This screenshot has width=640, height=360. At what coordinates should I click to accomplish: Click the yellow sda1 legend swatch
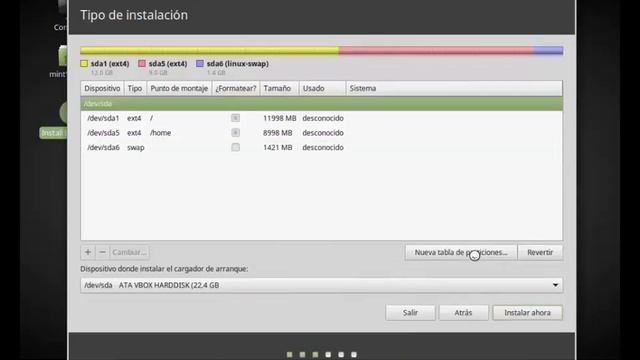click(x=84, y=64)
